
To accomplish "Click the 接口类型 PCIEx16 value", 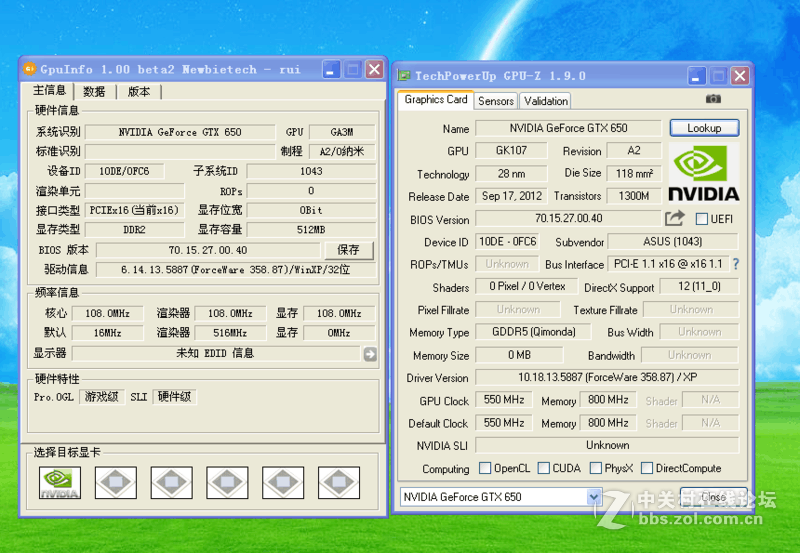I will [134, 210].
